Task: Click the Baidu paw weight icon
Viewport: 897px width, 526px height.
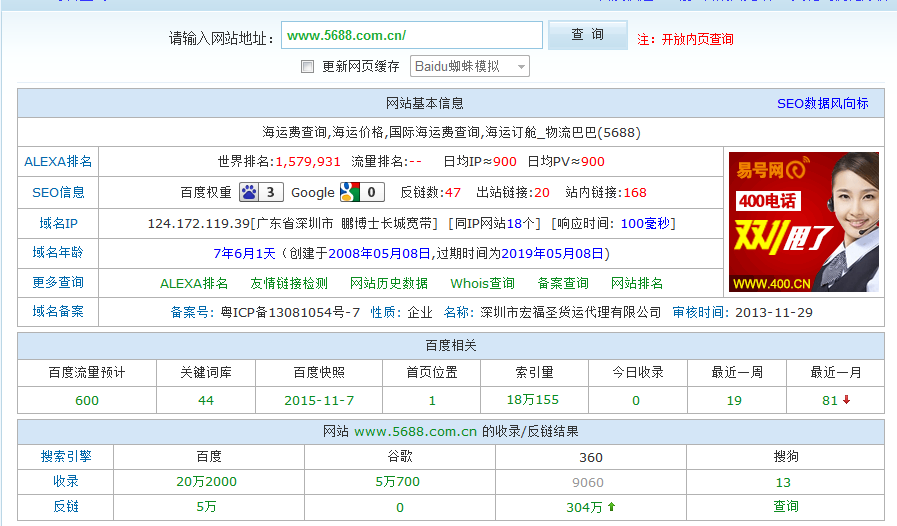Action: tap(249, 192)
